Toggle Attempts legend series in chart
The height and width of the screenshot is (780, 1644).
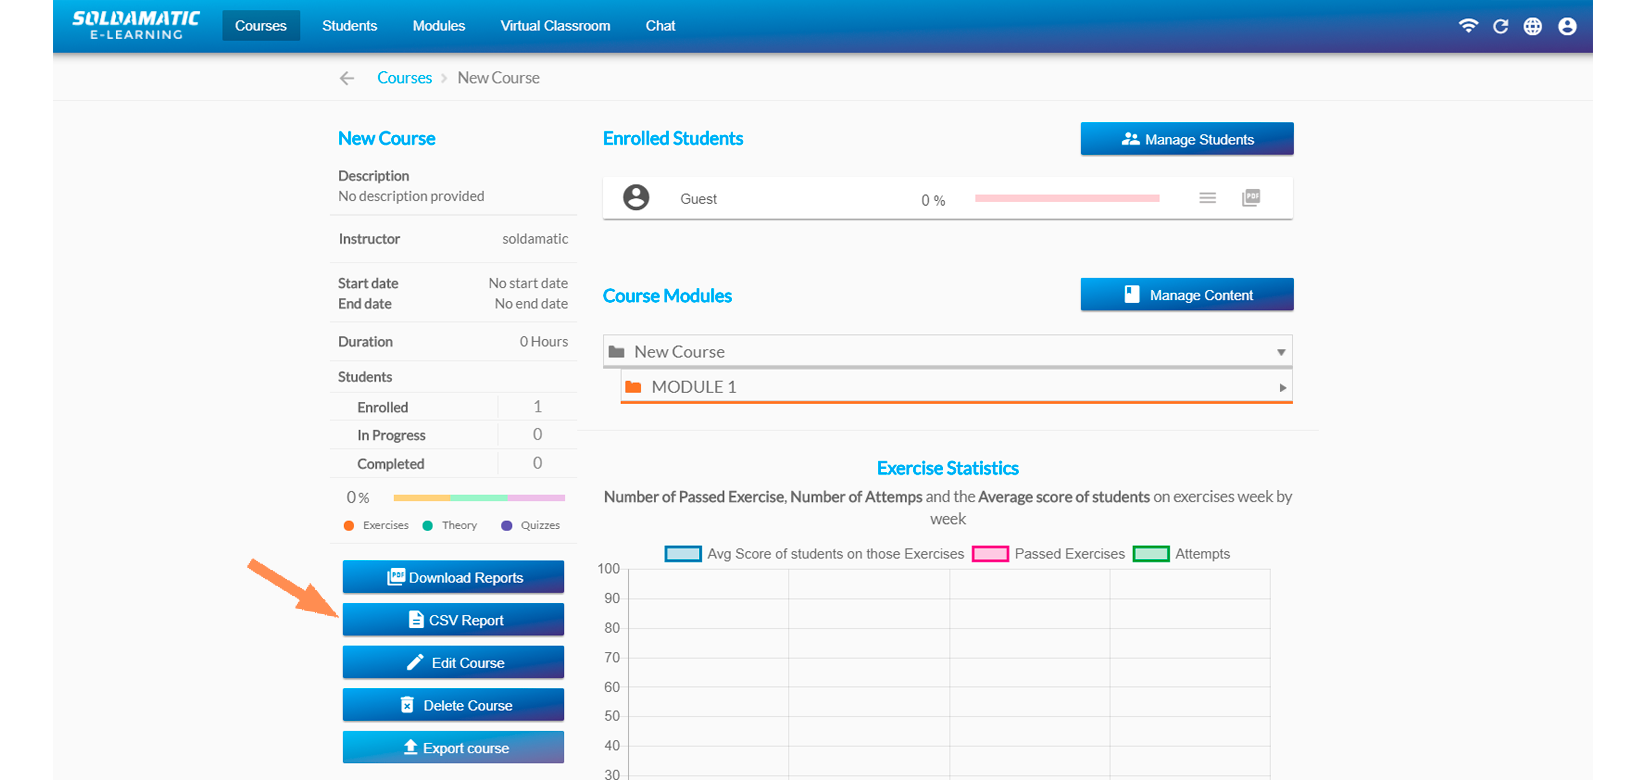click(x=1150, y=554)
